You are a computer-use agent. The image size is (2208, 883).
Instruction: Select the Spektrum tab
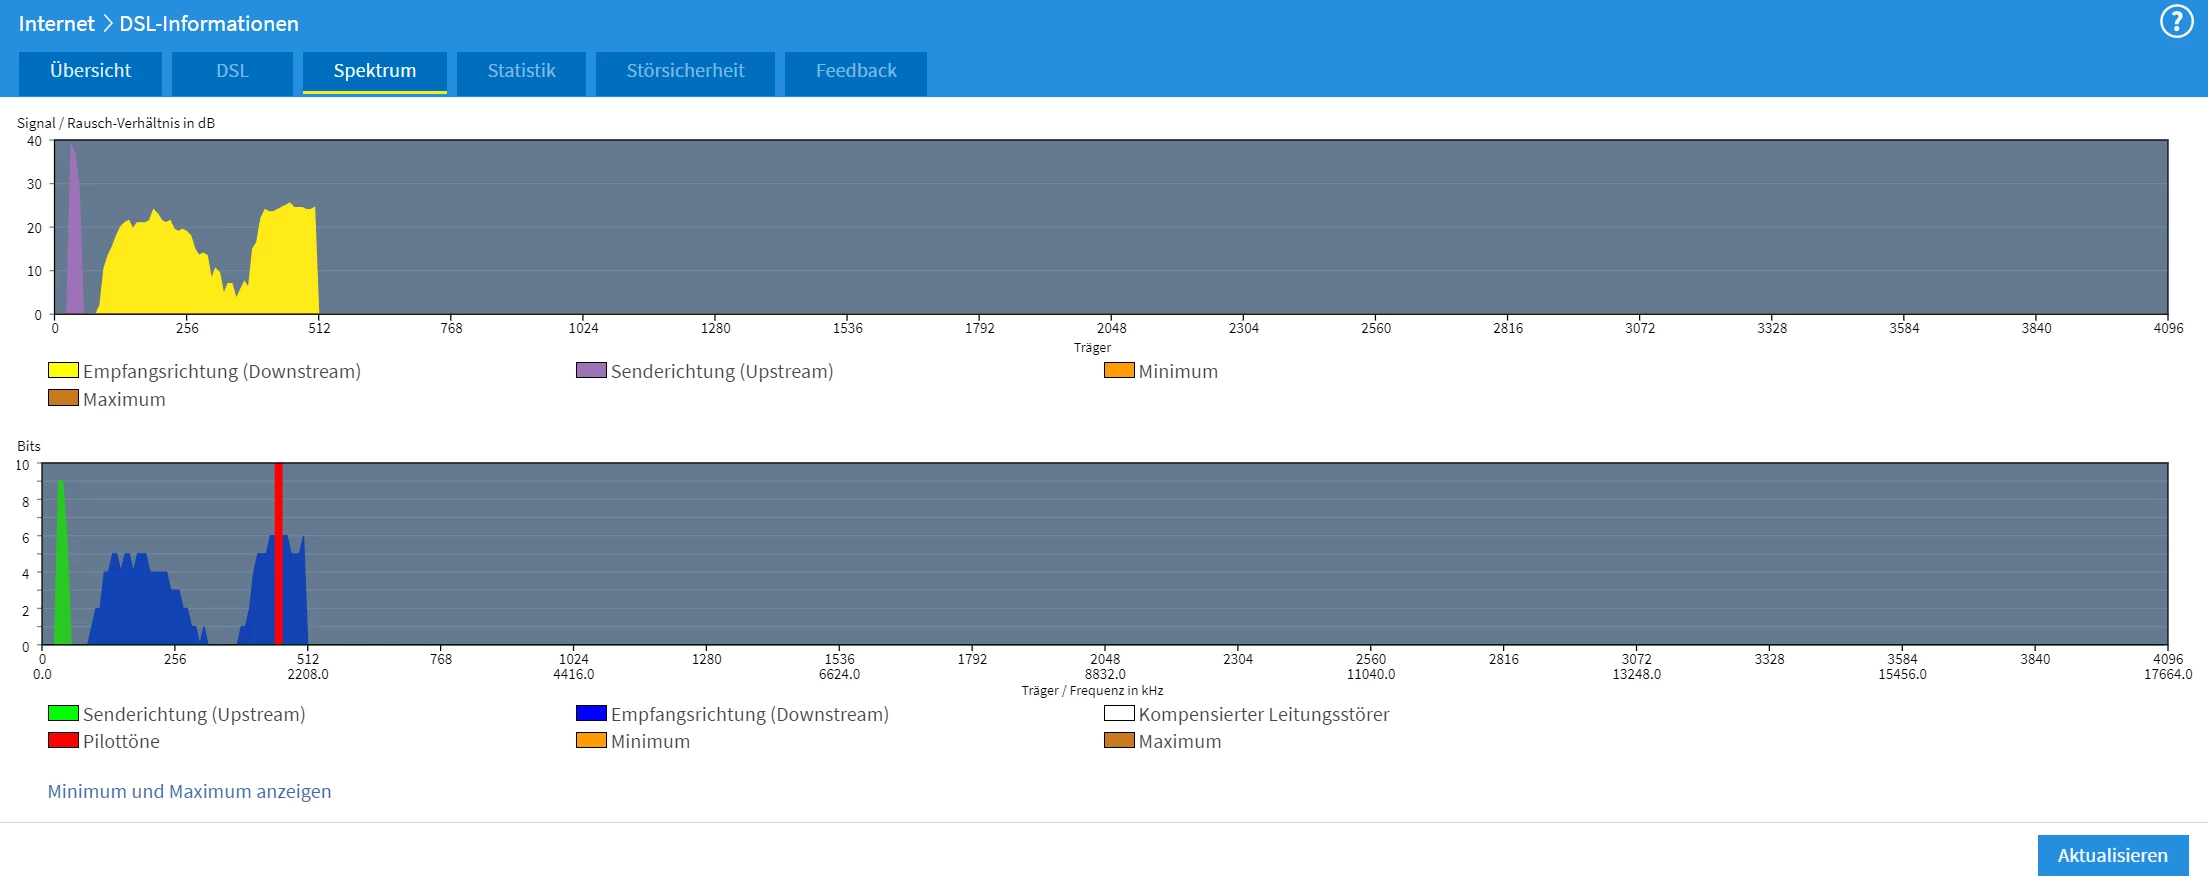[x=375, y=72]
